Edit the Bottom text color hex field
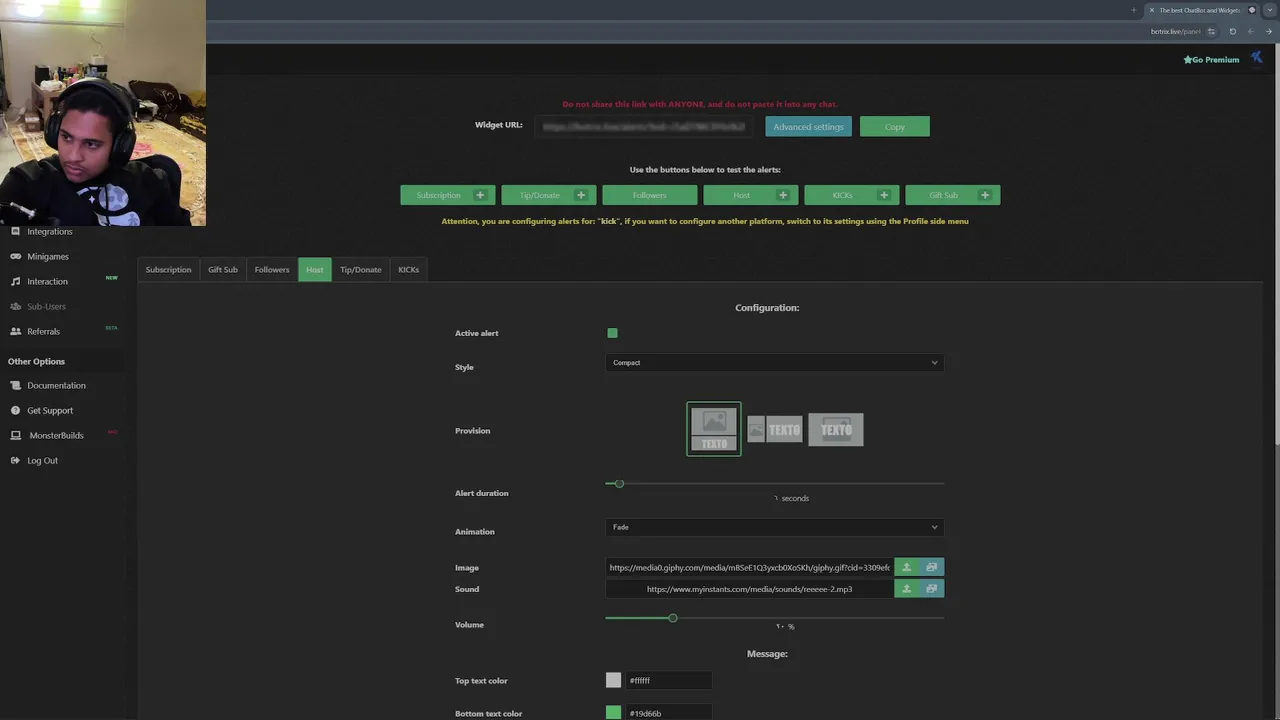The image size is (1280, 720). pyautogui.click(x=669, y=713)
